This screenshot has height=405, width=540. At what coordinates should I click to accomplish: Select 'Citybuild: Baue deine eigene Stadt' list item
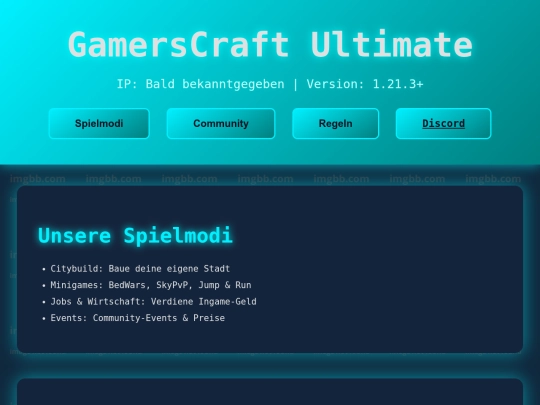(140, 269)
